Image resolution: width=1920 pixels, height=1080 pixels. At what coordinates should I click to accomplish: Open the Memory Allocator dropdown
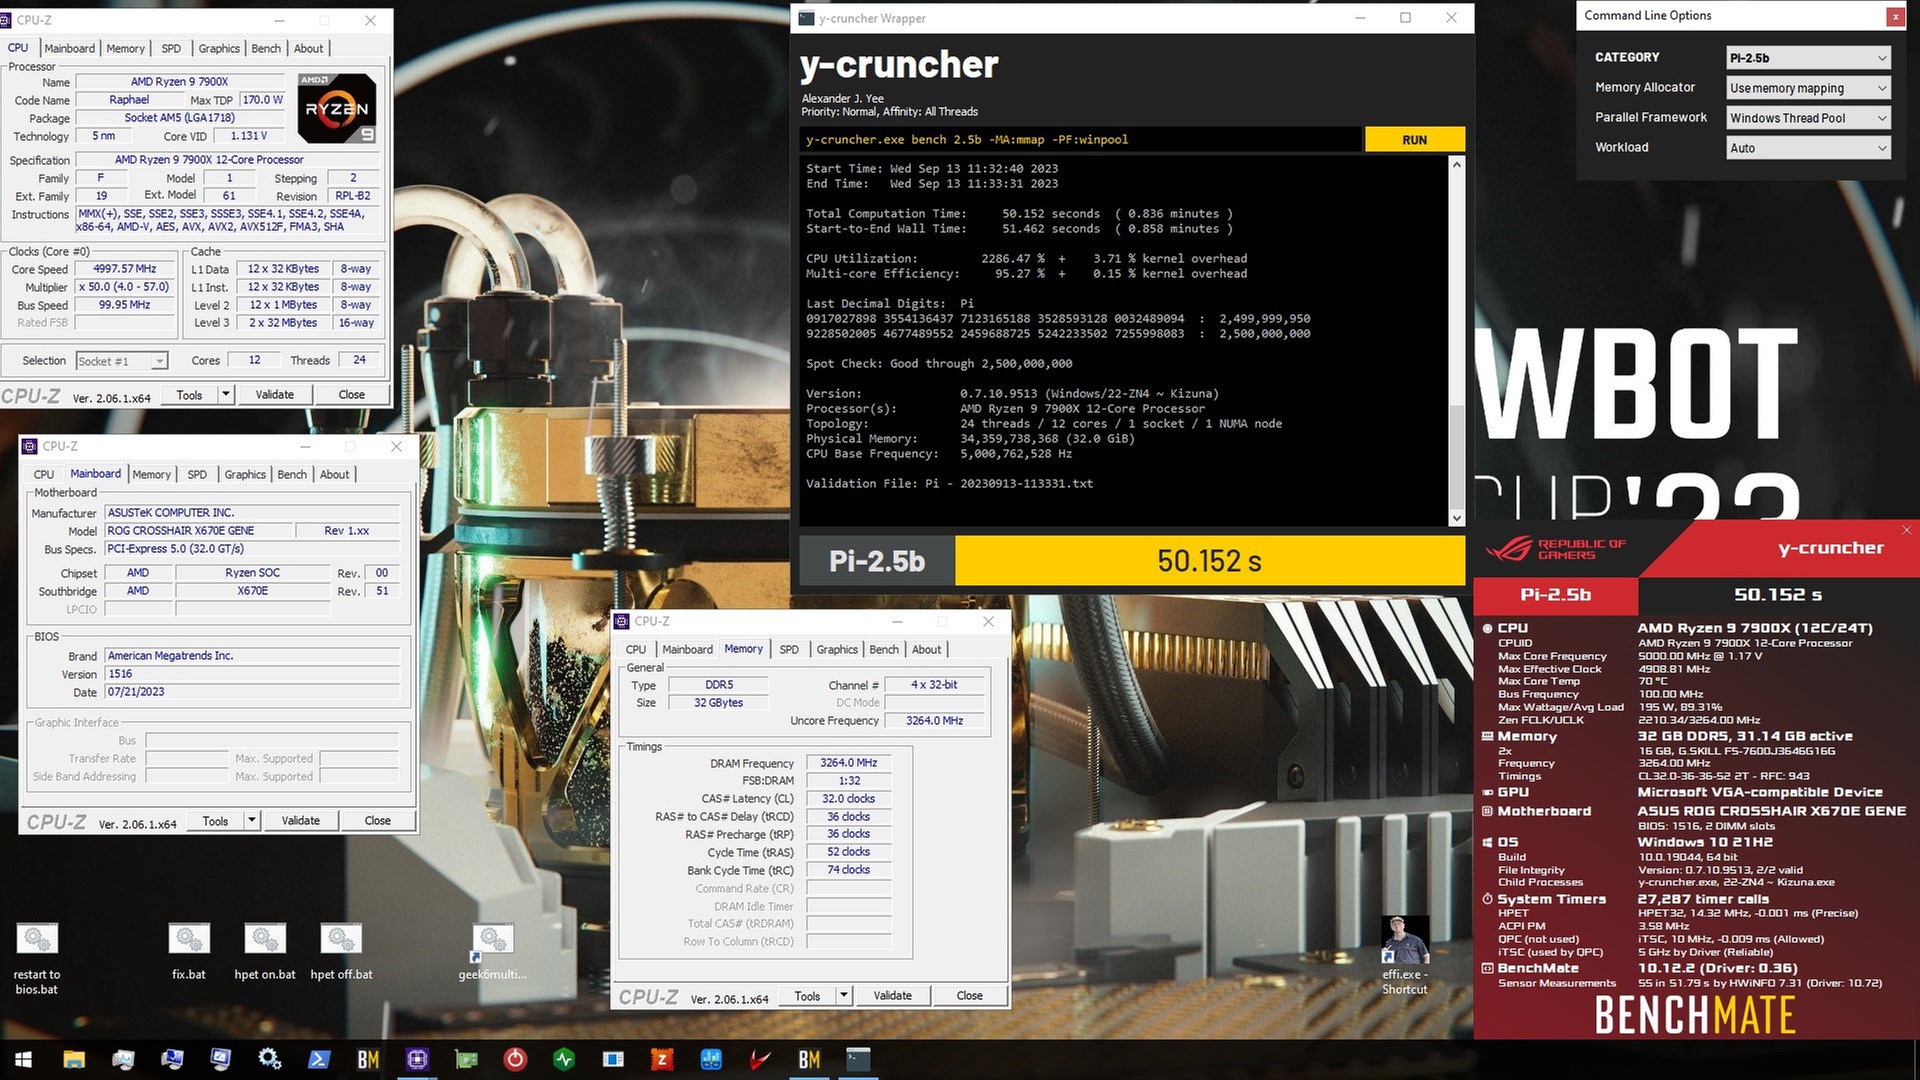coord(1808,88)
